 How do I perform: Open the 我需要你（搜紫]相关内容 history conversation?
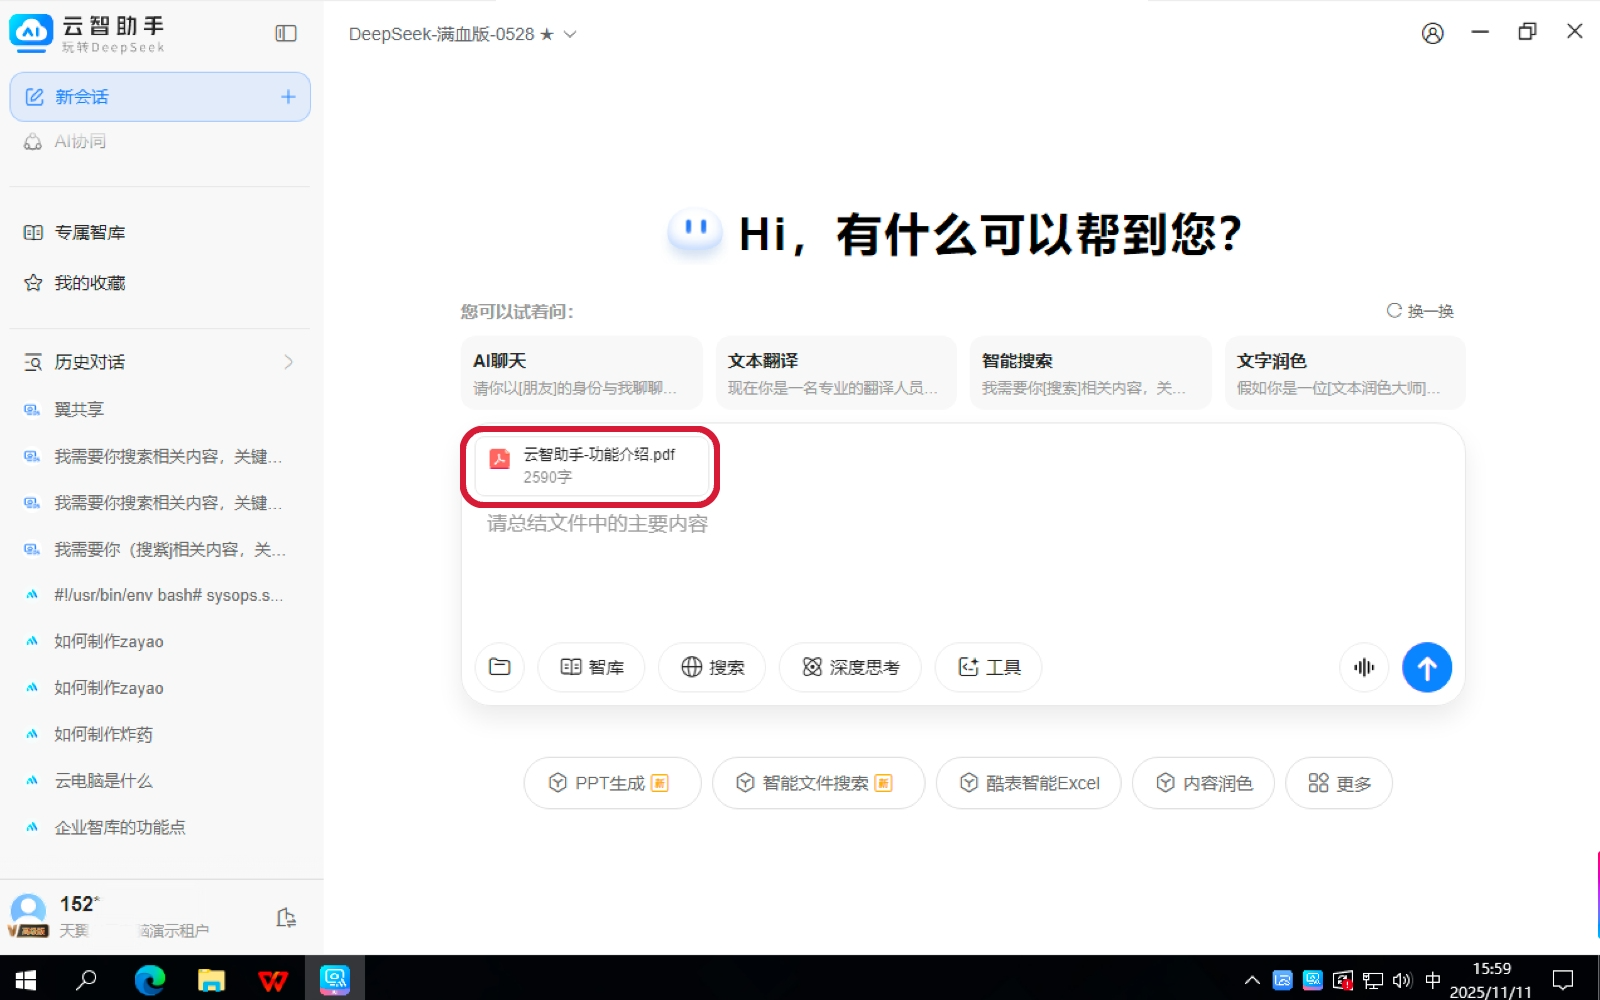pos(160,549)
